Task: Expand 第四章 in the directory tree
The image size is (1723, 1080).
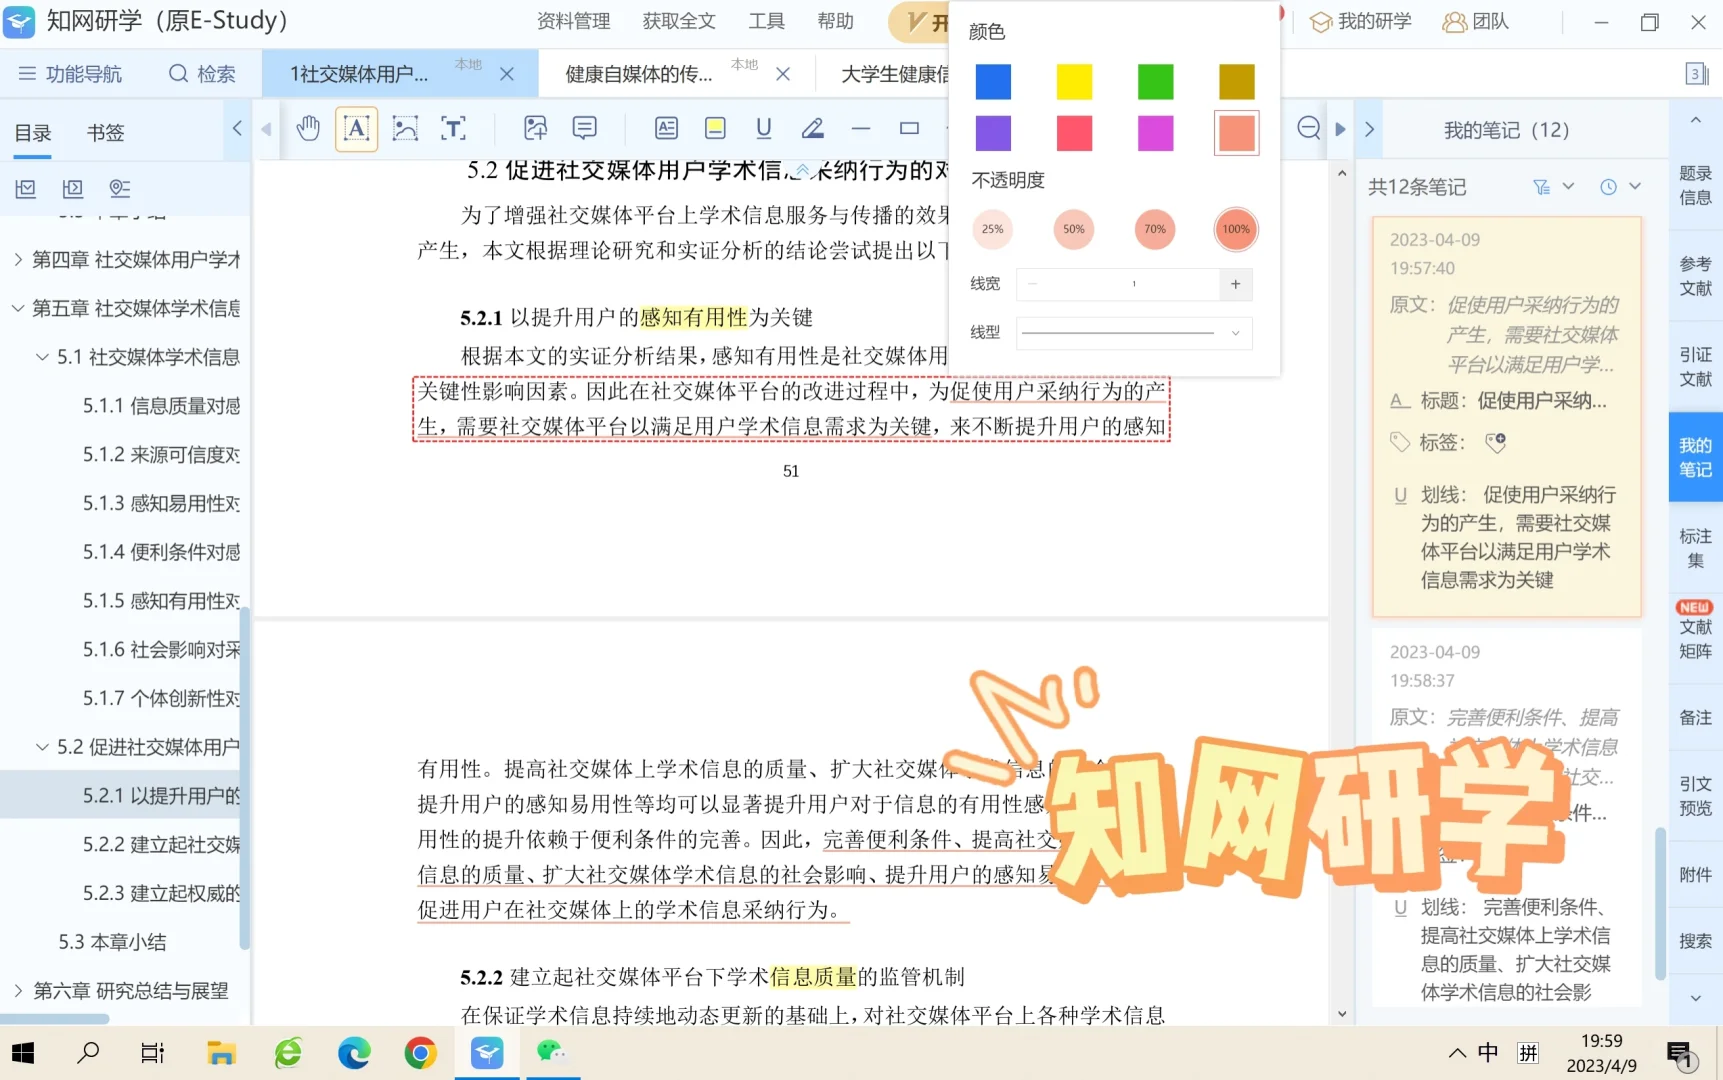Action: click(x=18, y=258)
